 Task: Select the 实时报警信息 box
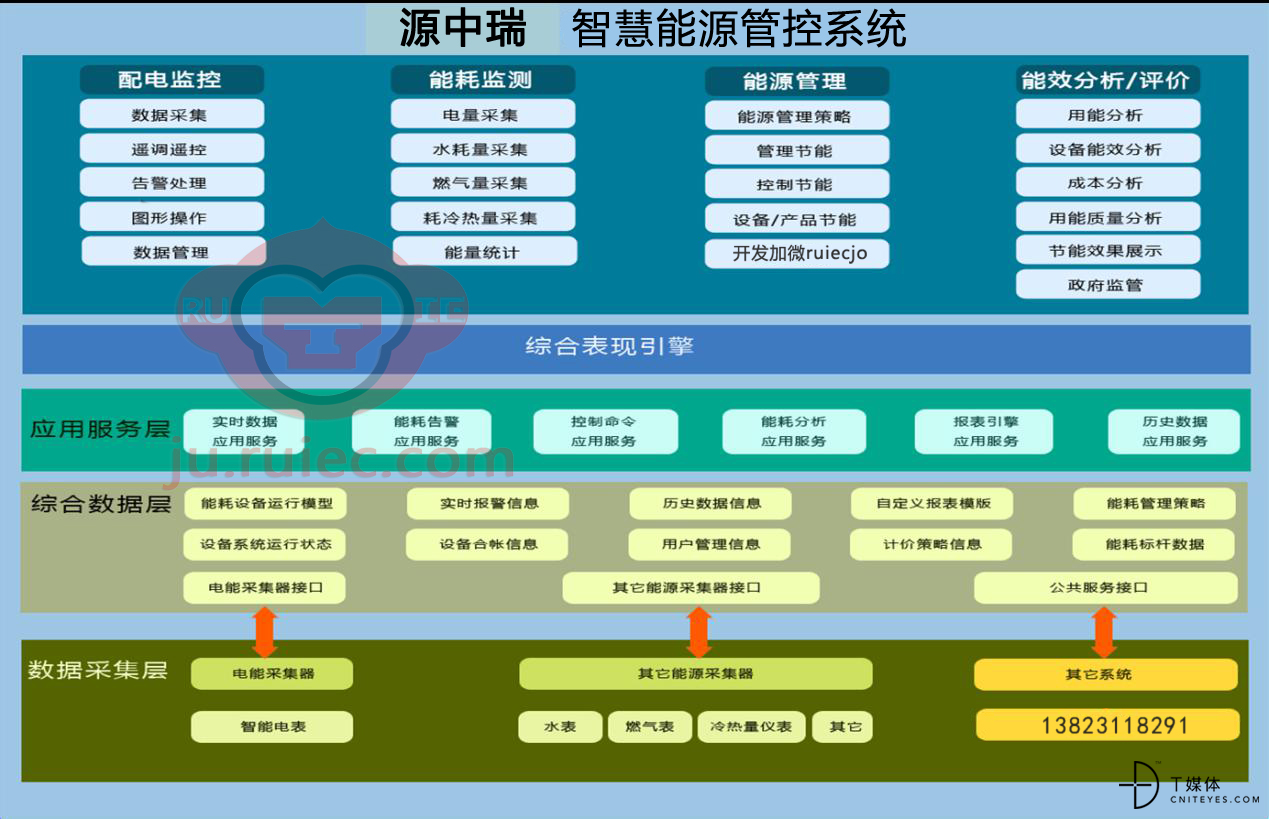pyautogui.click(x=488, y=503)
